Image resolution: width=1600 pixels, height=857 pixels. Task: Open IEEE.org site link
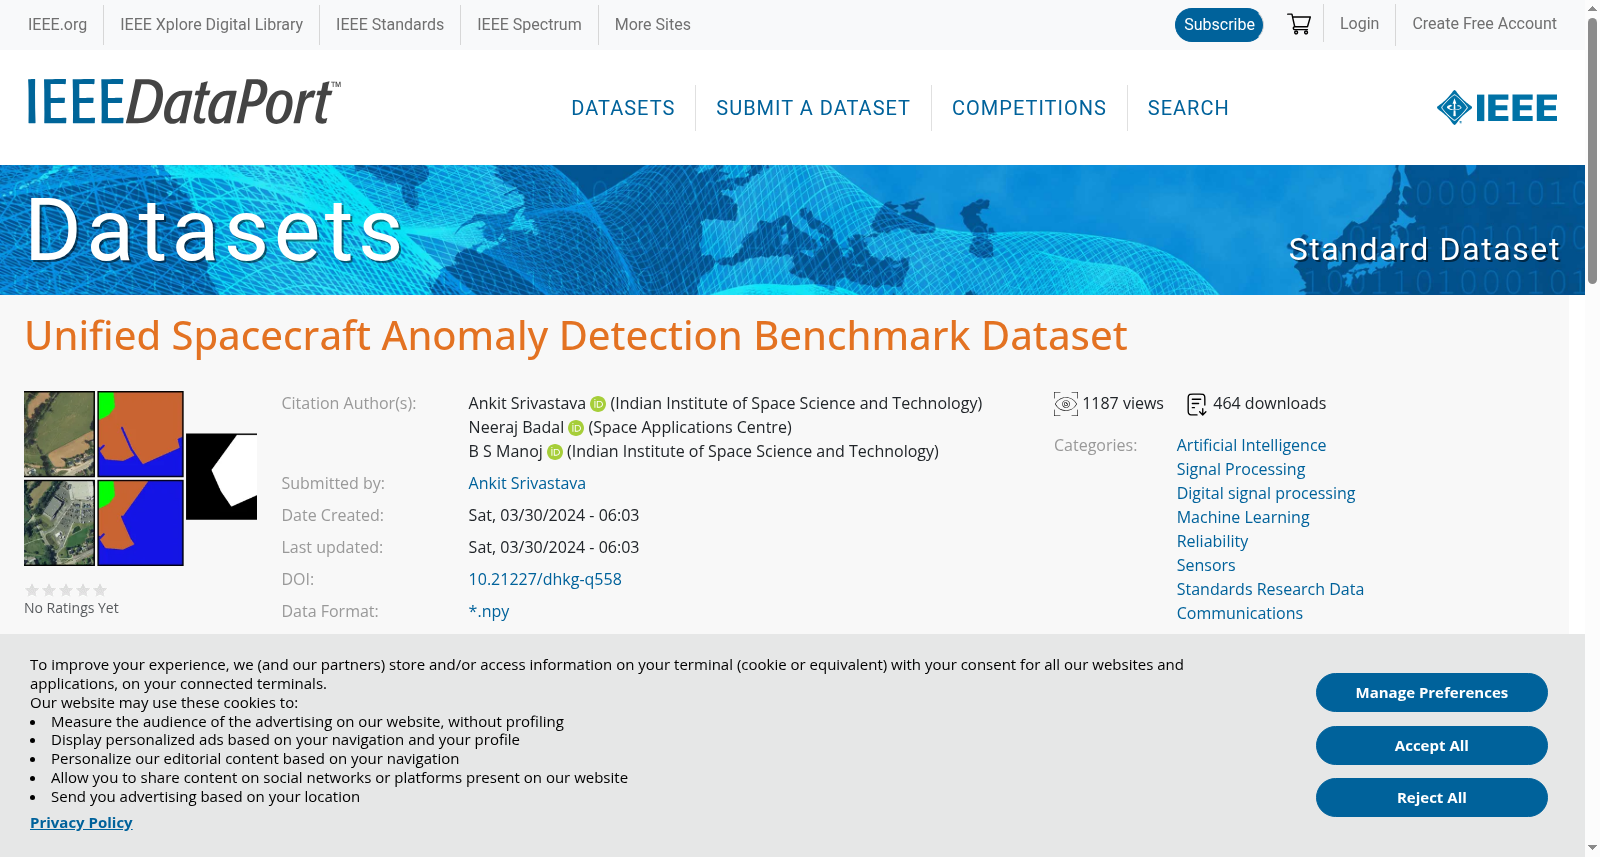pos(57,24)
